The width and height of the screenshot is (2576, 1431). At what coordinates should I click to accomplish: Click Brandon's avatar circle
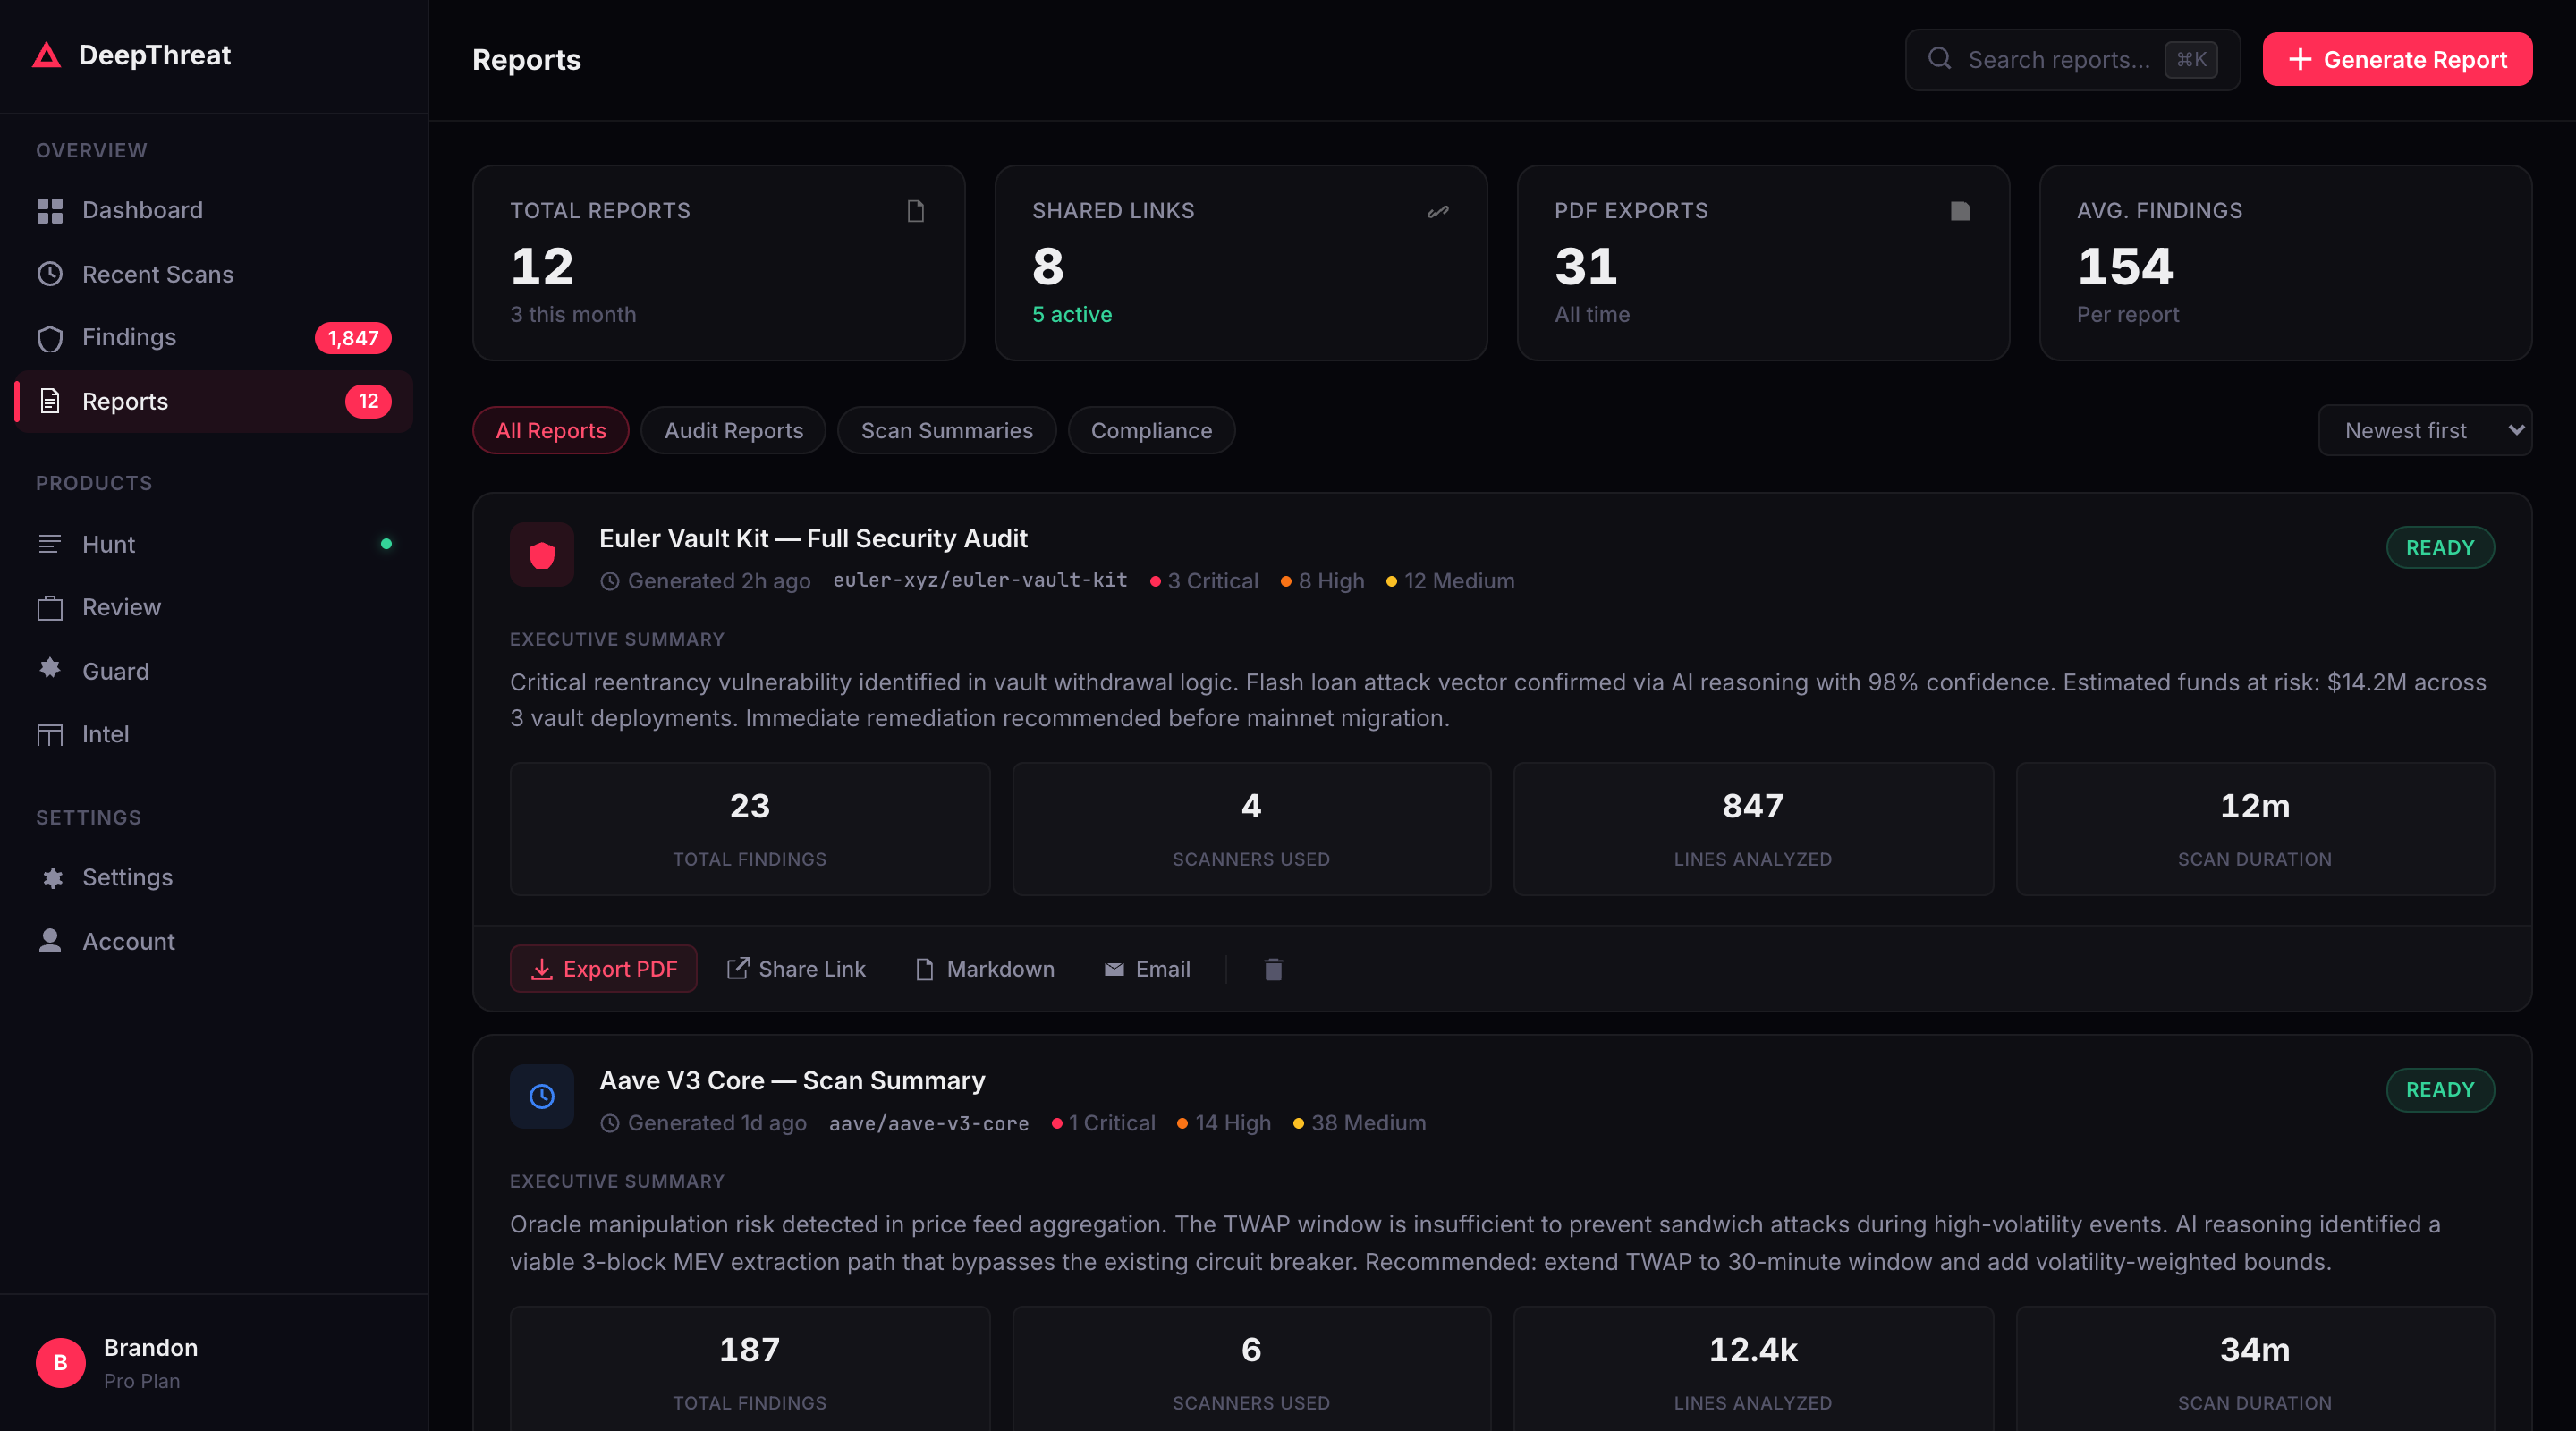click(60, 1362)
